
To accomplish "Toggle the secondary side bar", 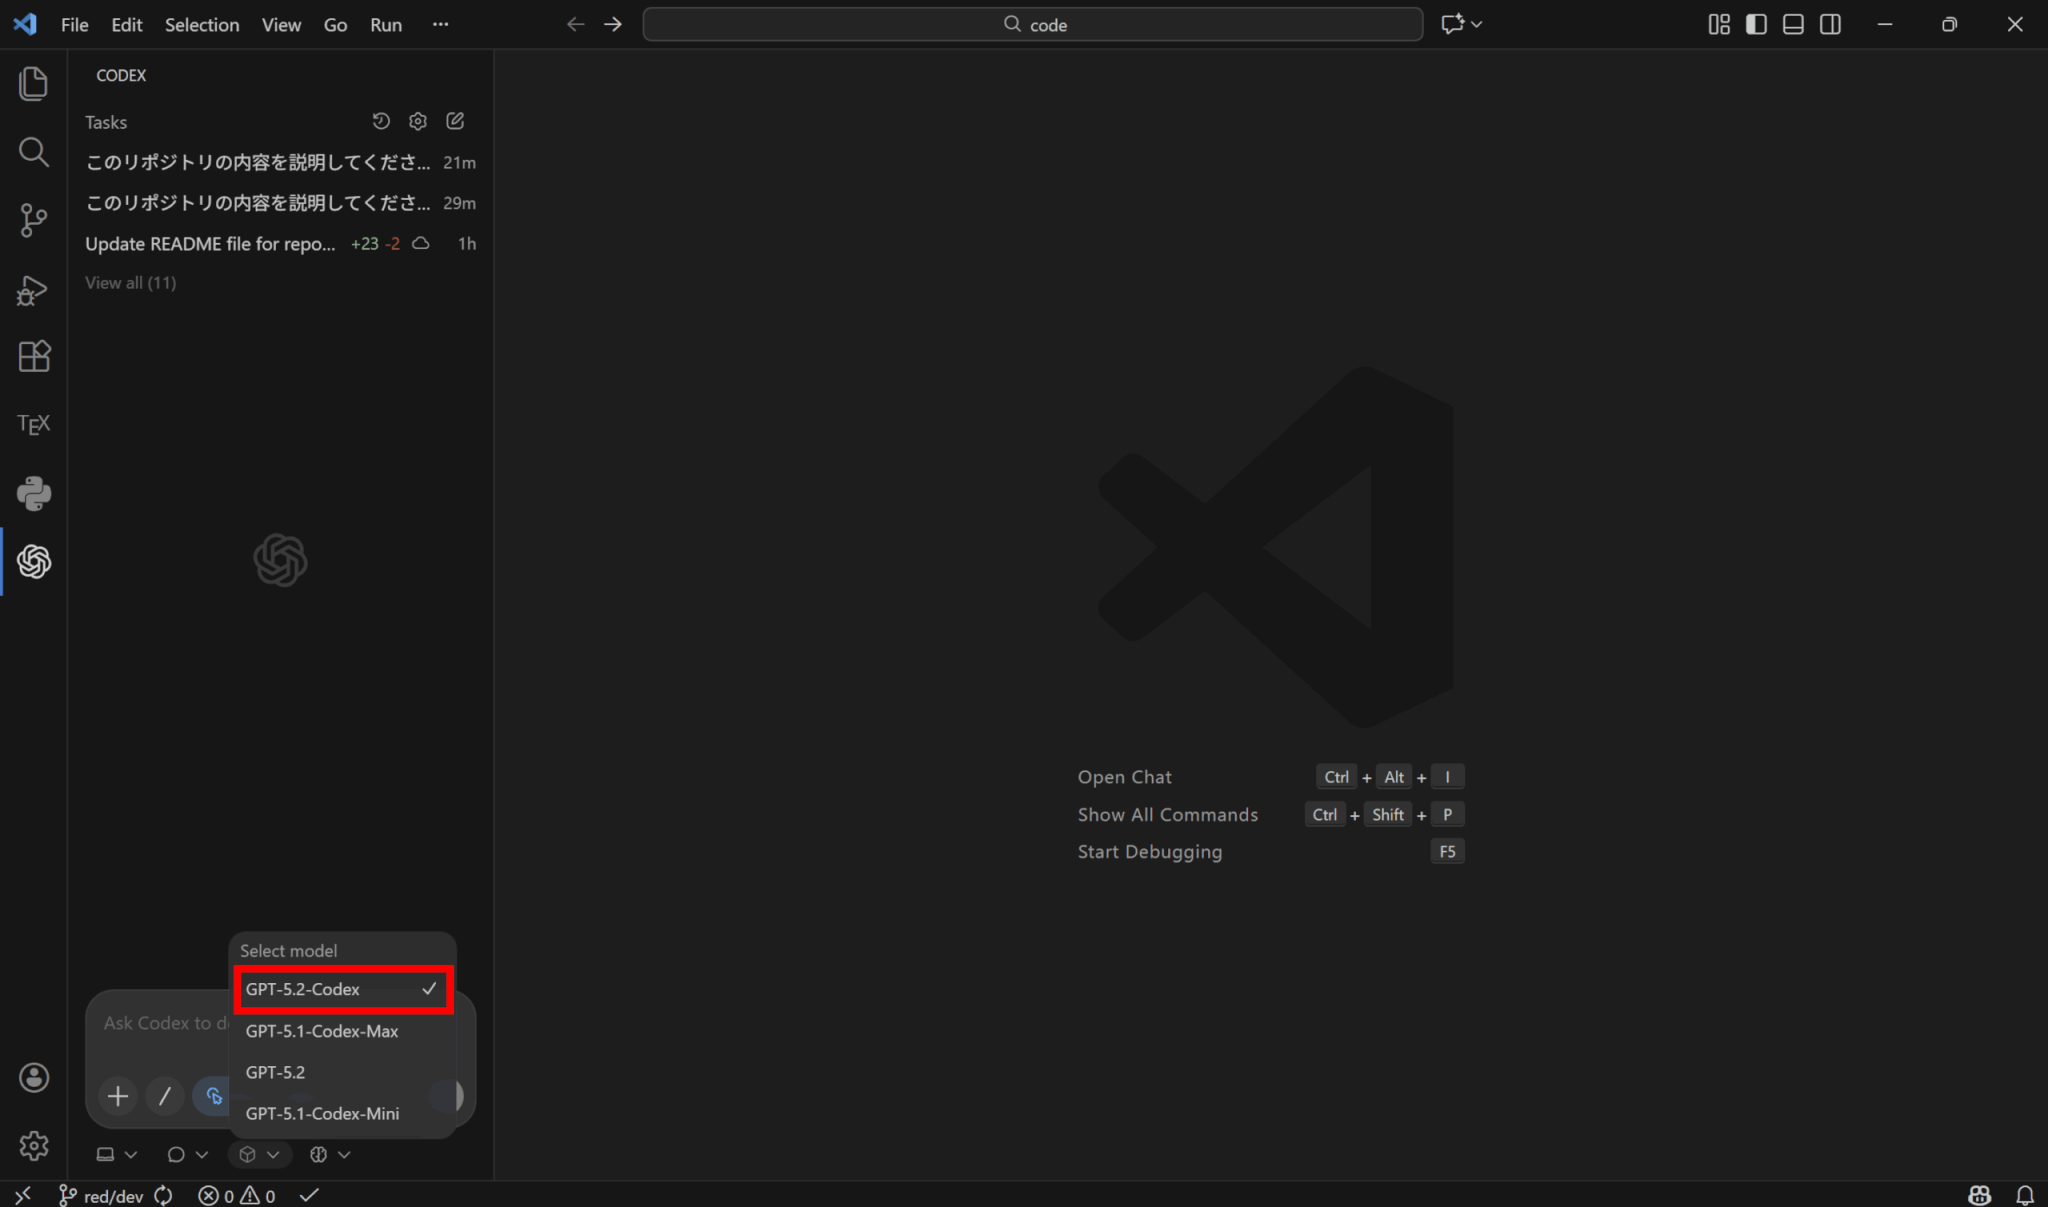I will click(1830, 24).
